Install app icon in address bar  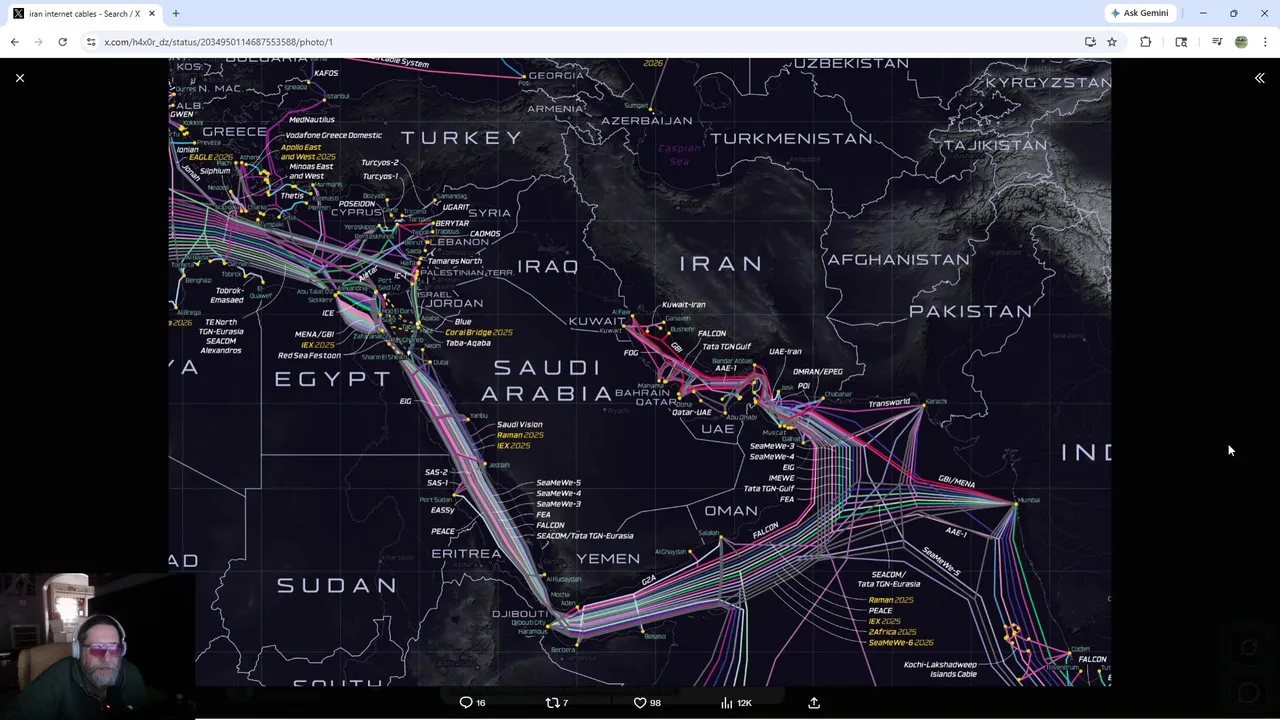pos(1090,42)
